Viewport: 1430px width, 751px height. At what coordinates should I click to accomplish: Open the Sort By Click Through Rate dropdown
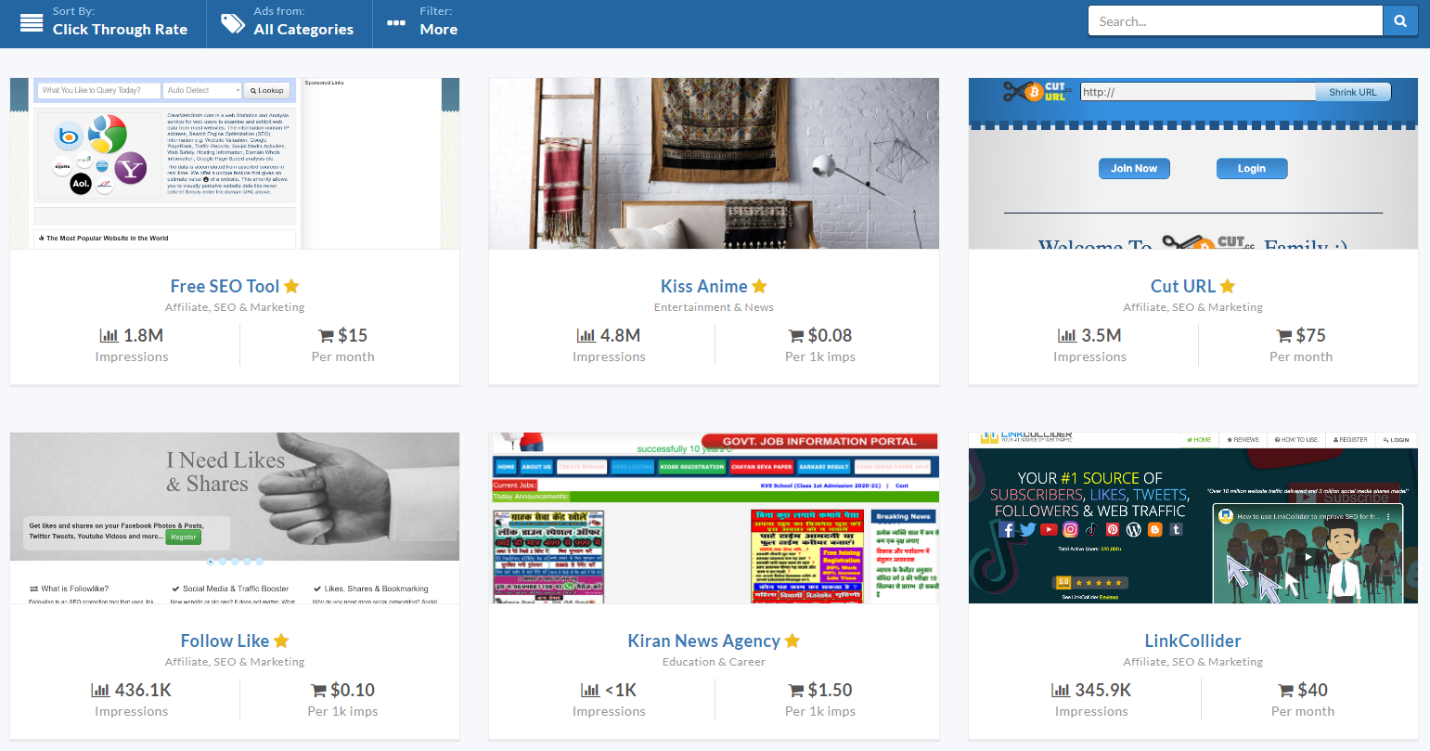[104, 22]
